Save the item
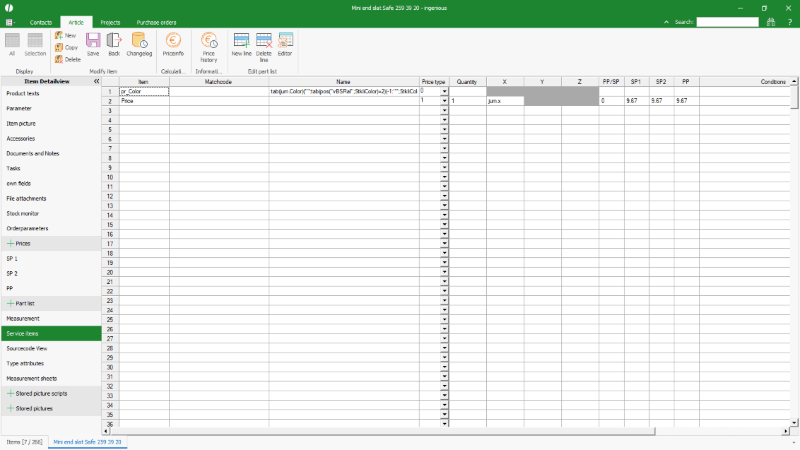 [93, 44]
